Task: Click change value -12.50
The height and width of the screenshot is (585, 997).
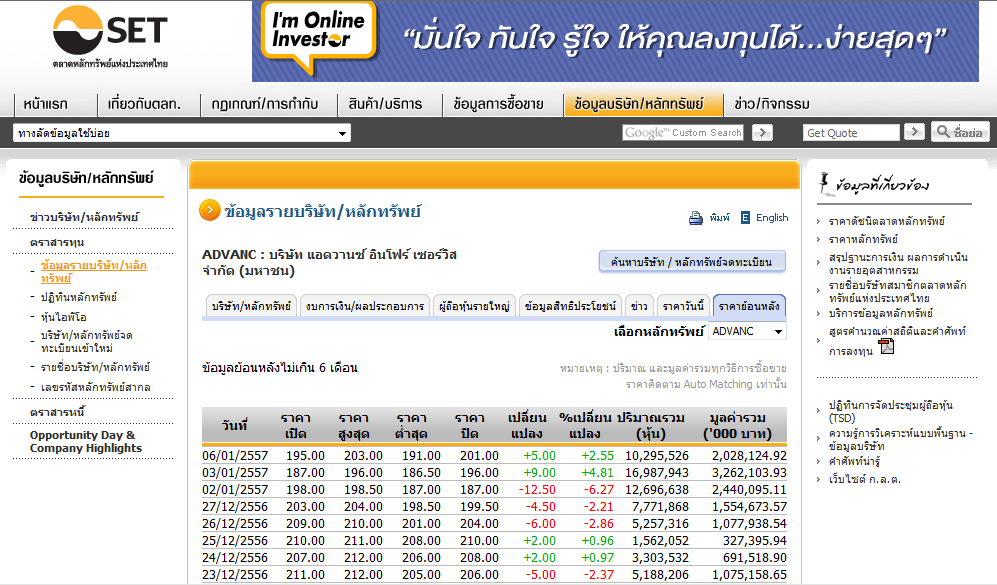Action: 537,490
